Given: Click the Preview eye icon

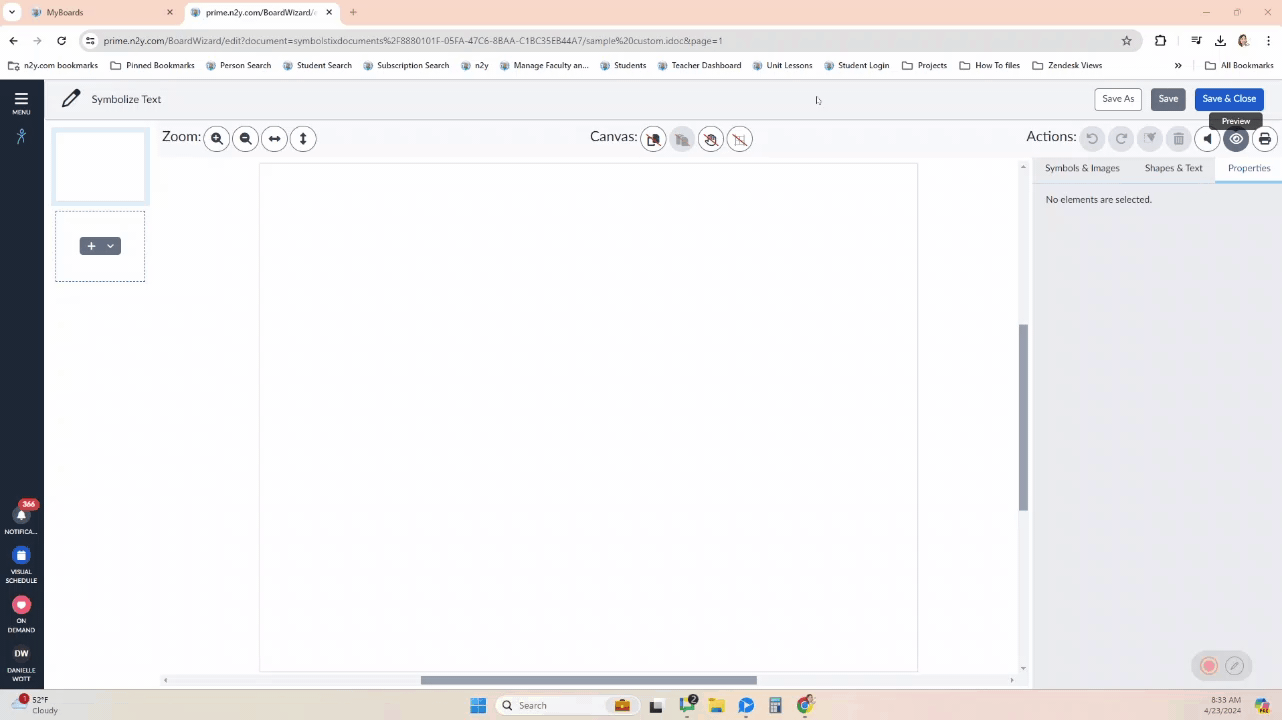Looking at the screenshot, I should (1237, 139).
